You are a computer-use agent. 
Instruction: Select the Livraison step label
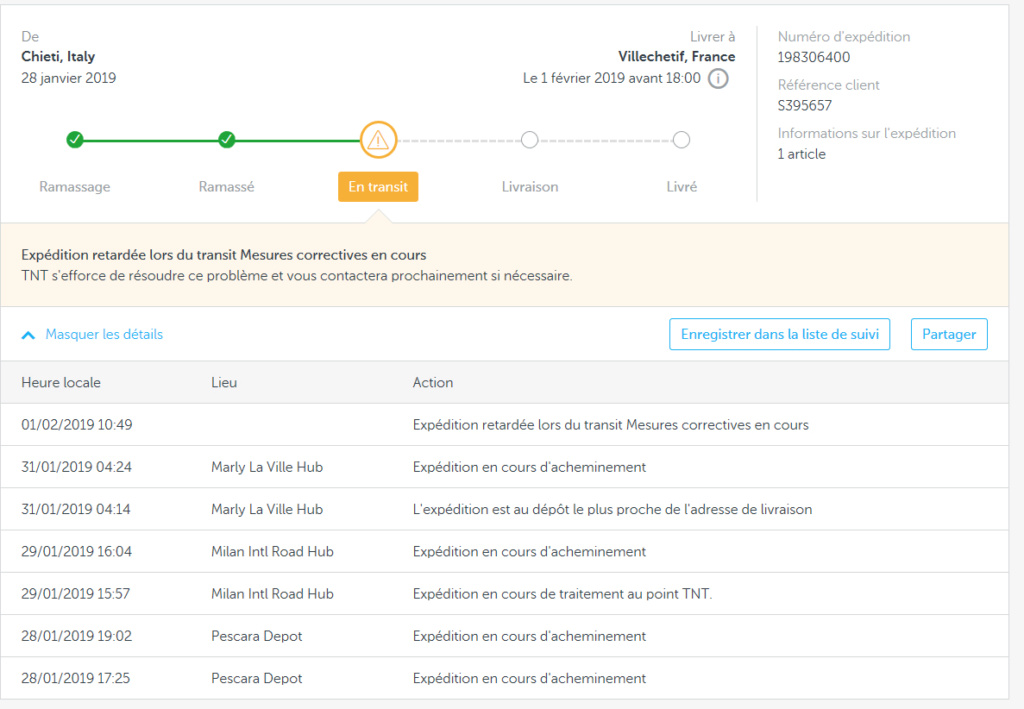click(x=530, y=187)
